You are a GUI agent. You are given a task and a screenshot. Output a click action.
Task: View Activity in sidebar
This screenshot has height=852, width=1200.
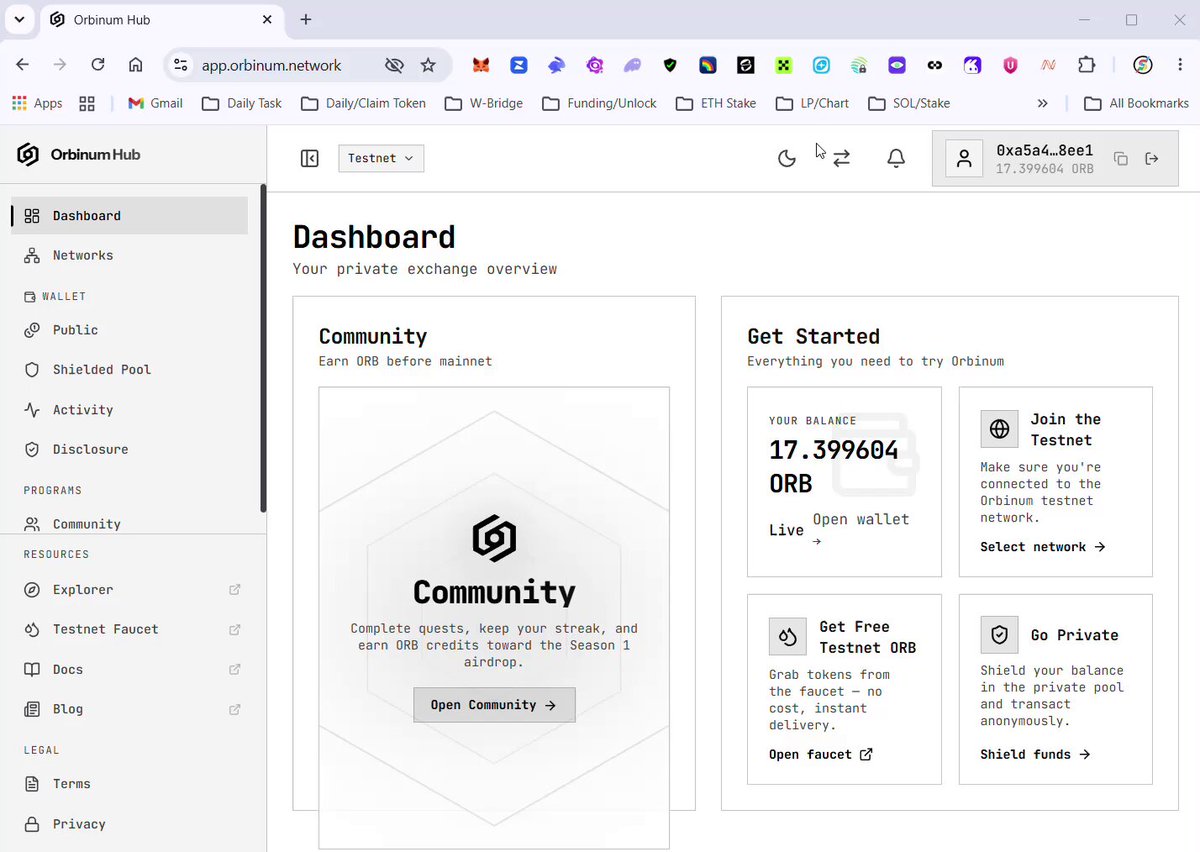click(130, 409)
